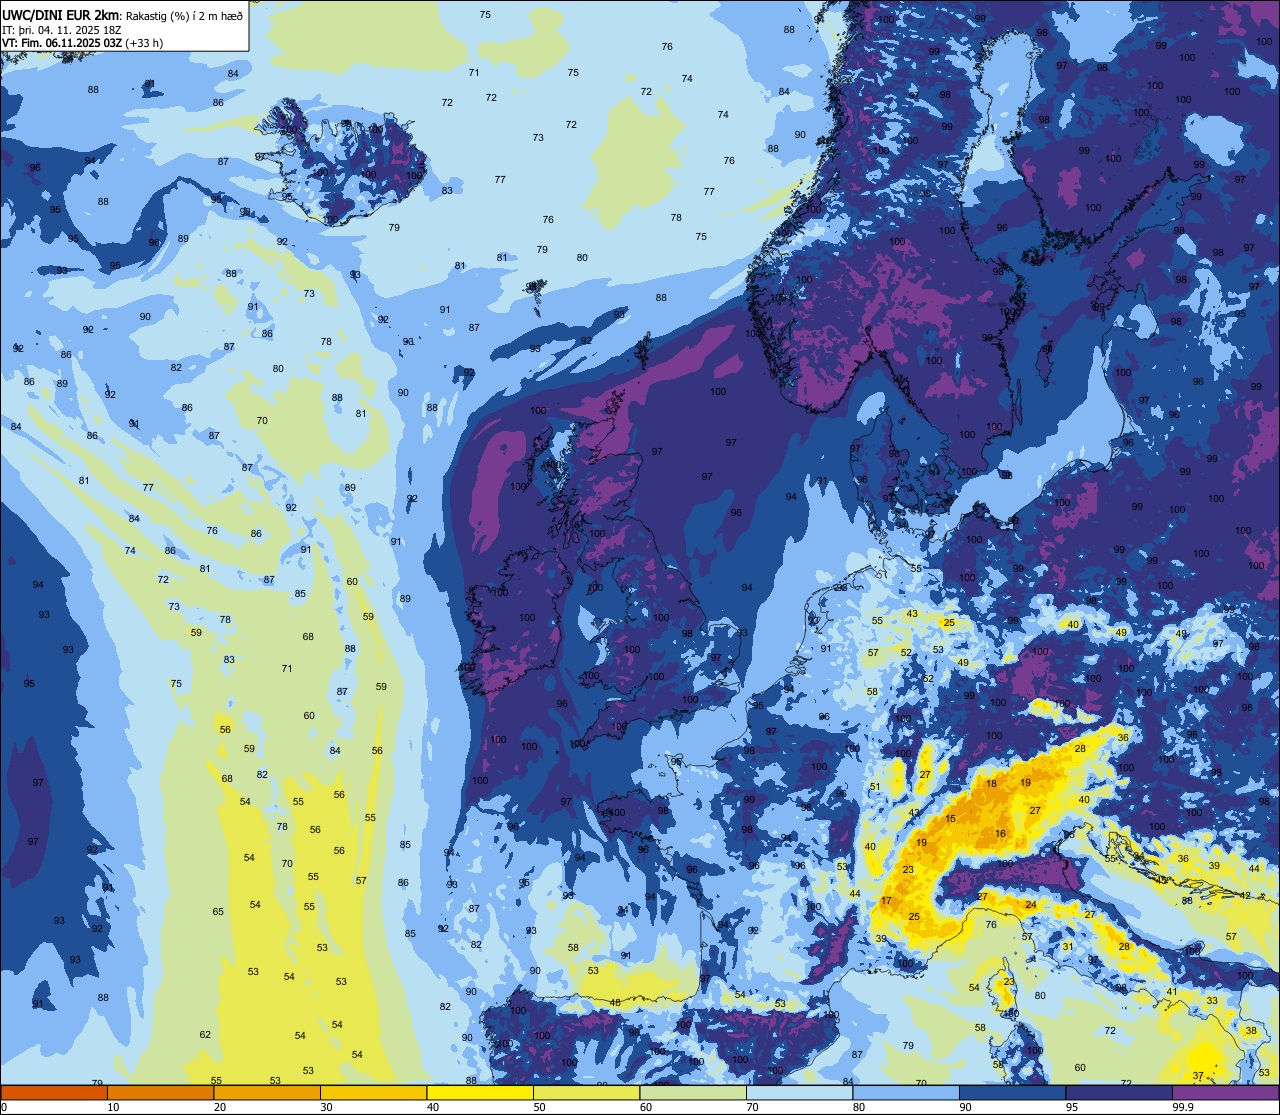Click the map value 38 near right edge

coord(1251,1031)
